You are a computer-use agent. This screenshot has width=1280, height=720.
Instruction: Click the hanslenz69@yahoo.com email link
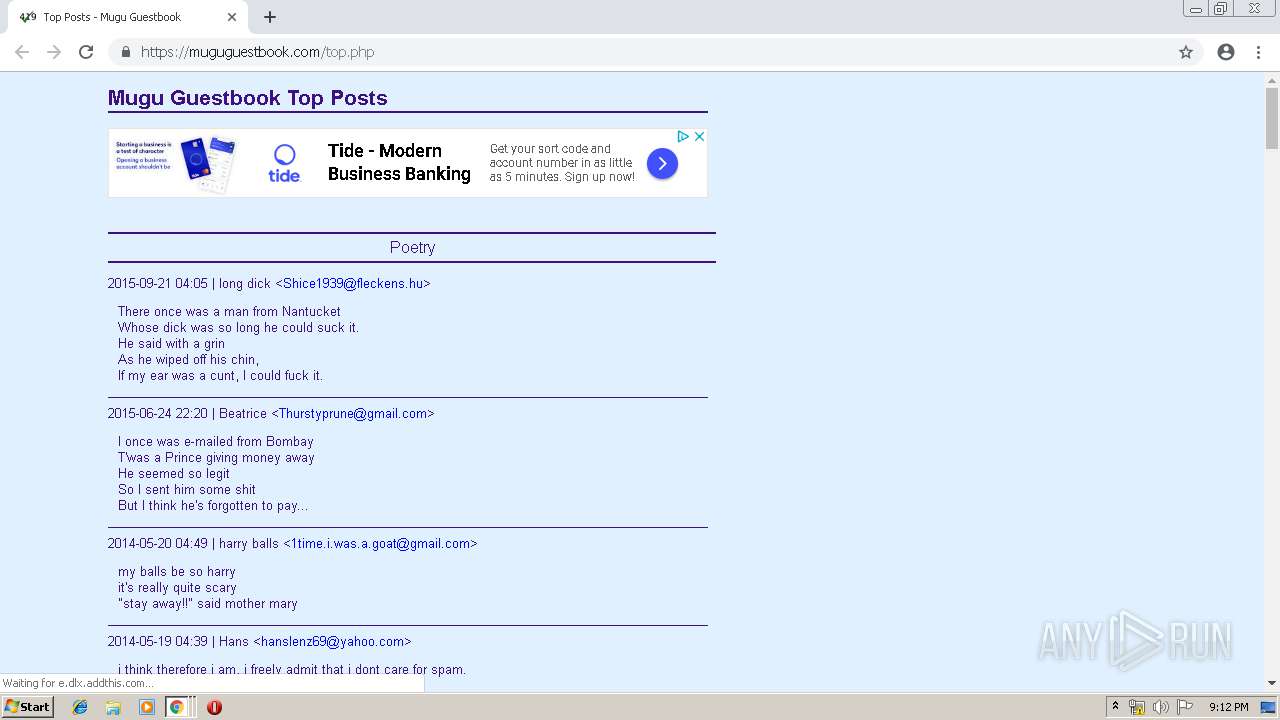coord(332,642)
